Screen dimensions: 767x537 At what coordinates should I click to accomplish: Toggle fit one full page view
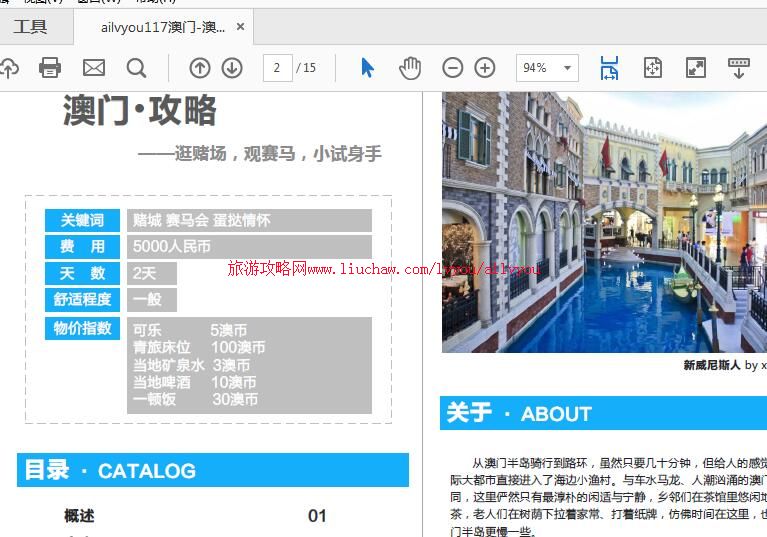tap(653, 68)
